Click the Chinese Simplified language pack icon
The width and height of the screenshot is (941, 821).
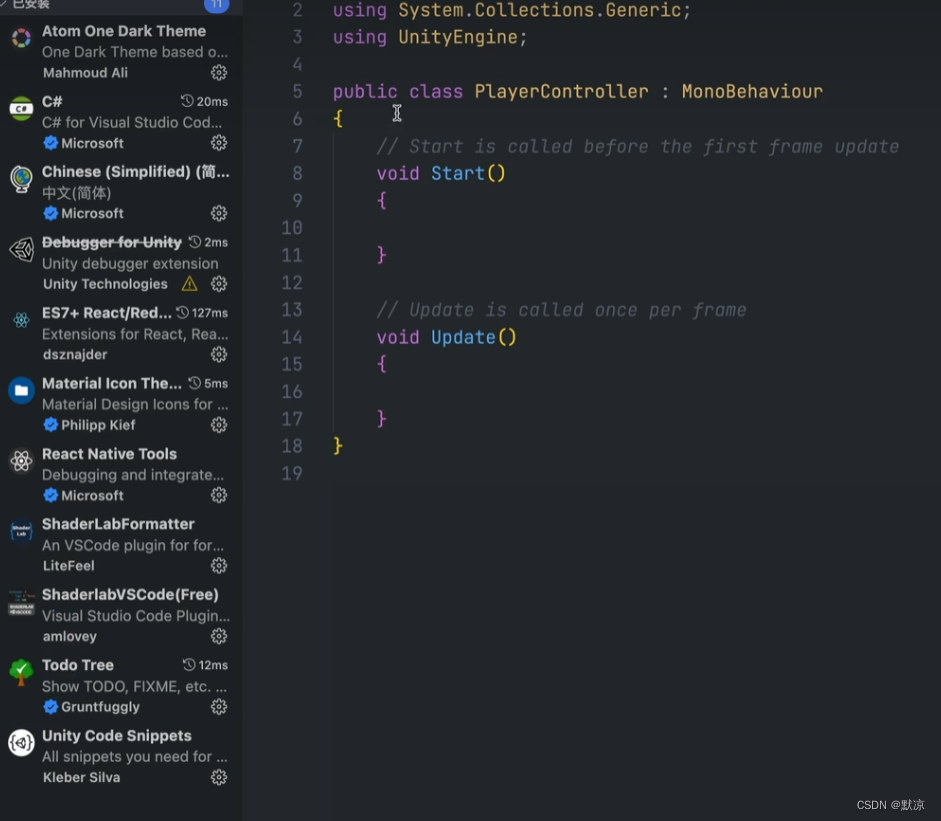click(21, 180)
